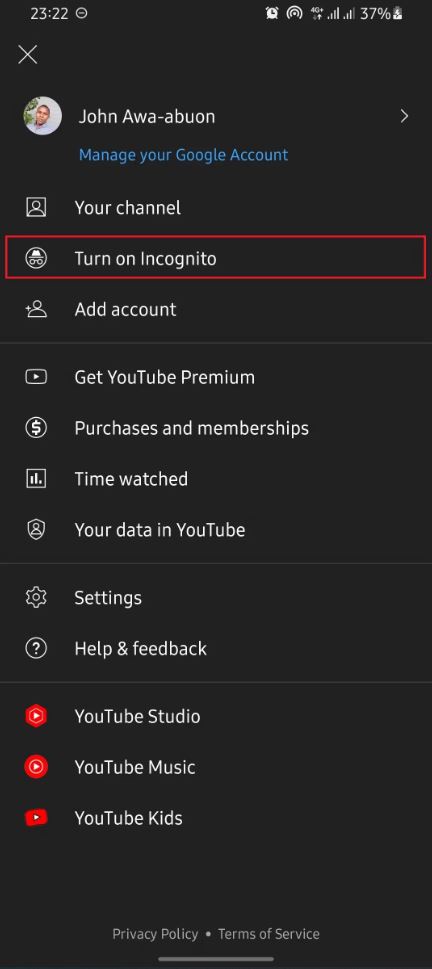Click the Incognito hat-and-glasses icon
432x969 pixels.
36,258
